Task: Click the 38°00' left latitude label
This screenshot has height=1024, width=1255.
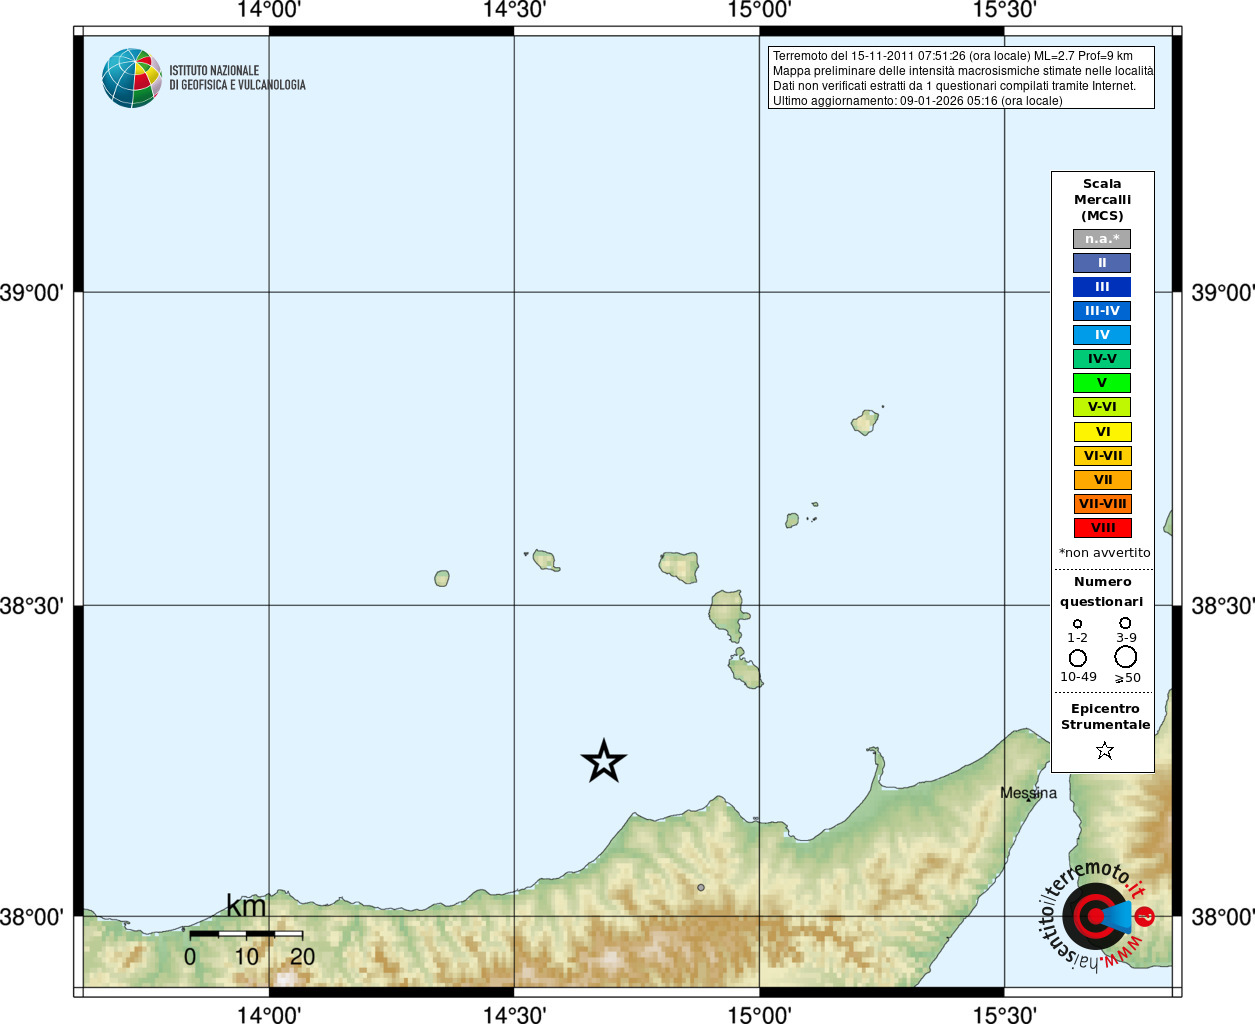Action: pyautogui.click(x=32, y=917)
